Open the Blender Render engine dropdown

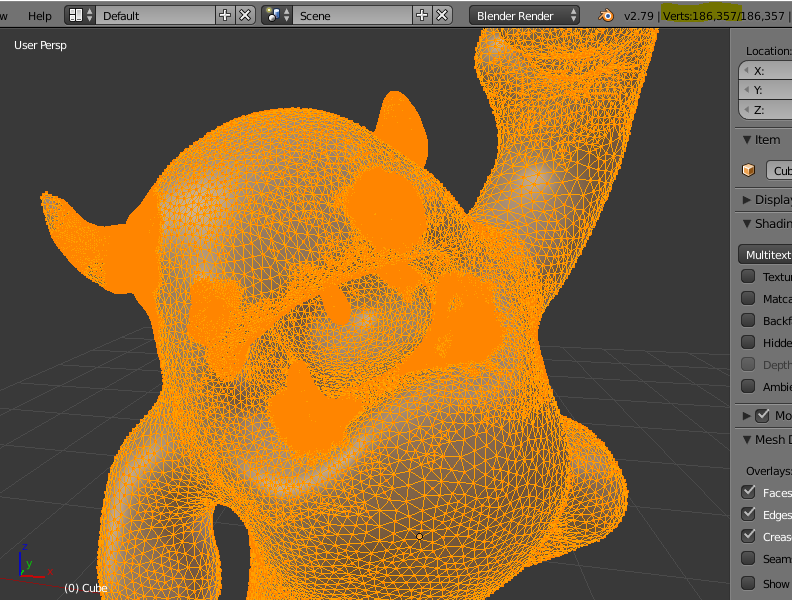click(x=524, y=16)
